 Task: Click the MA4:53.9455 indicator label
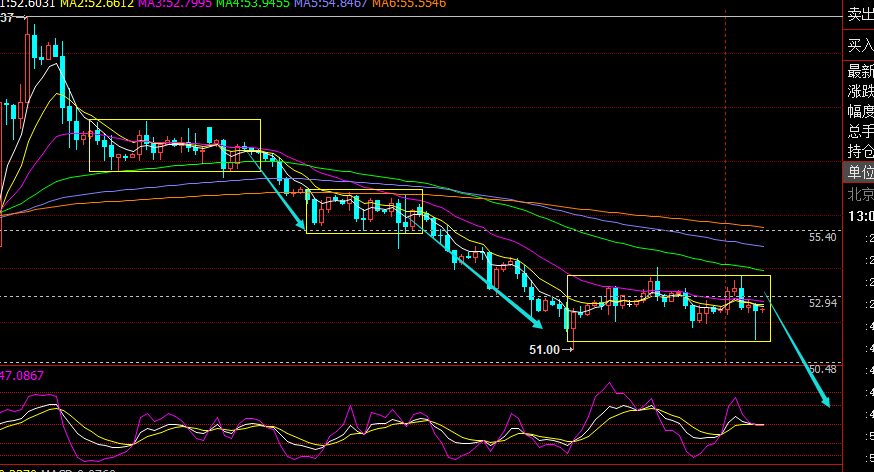coord(253,3)
